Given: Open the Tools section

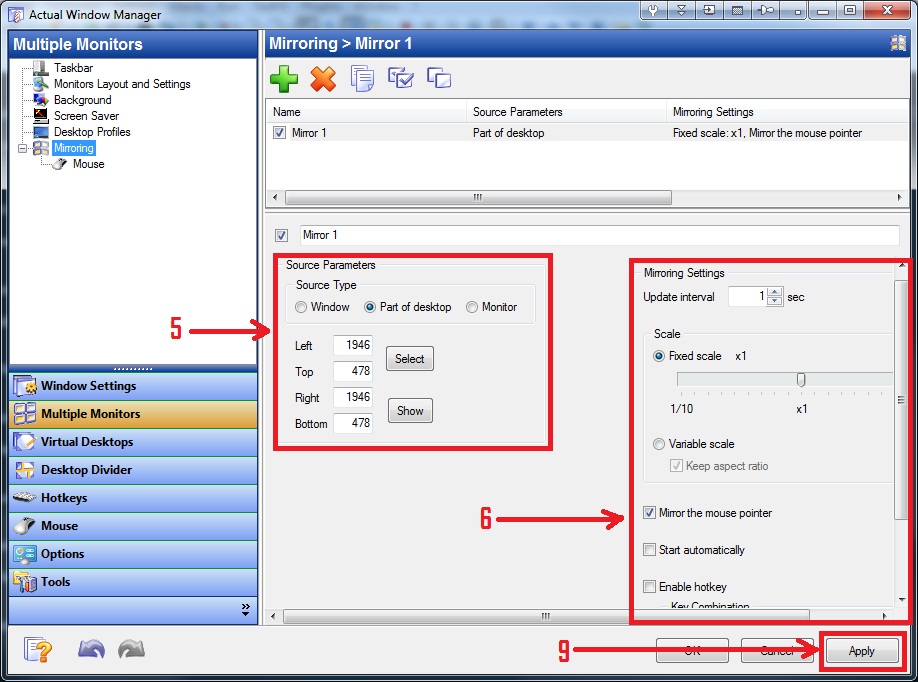Looking at the screenshot, I should pos(133,582).
